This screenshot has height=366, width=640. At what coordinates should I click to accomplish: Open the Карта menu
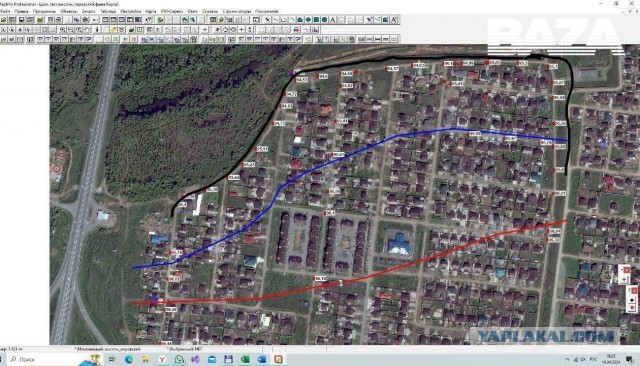[151, 11]
